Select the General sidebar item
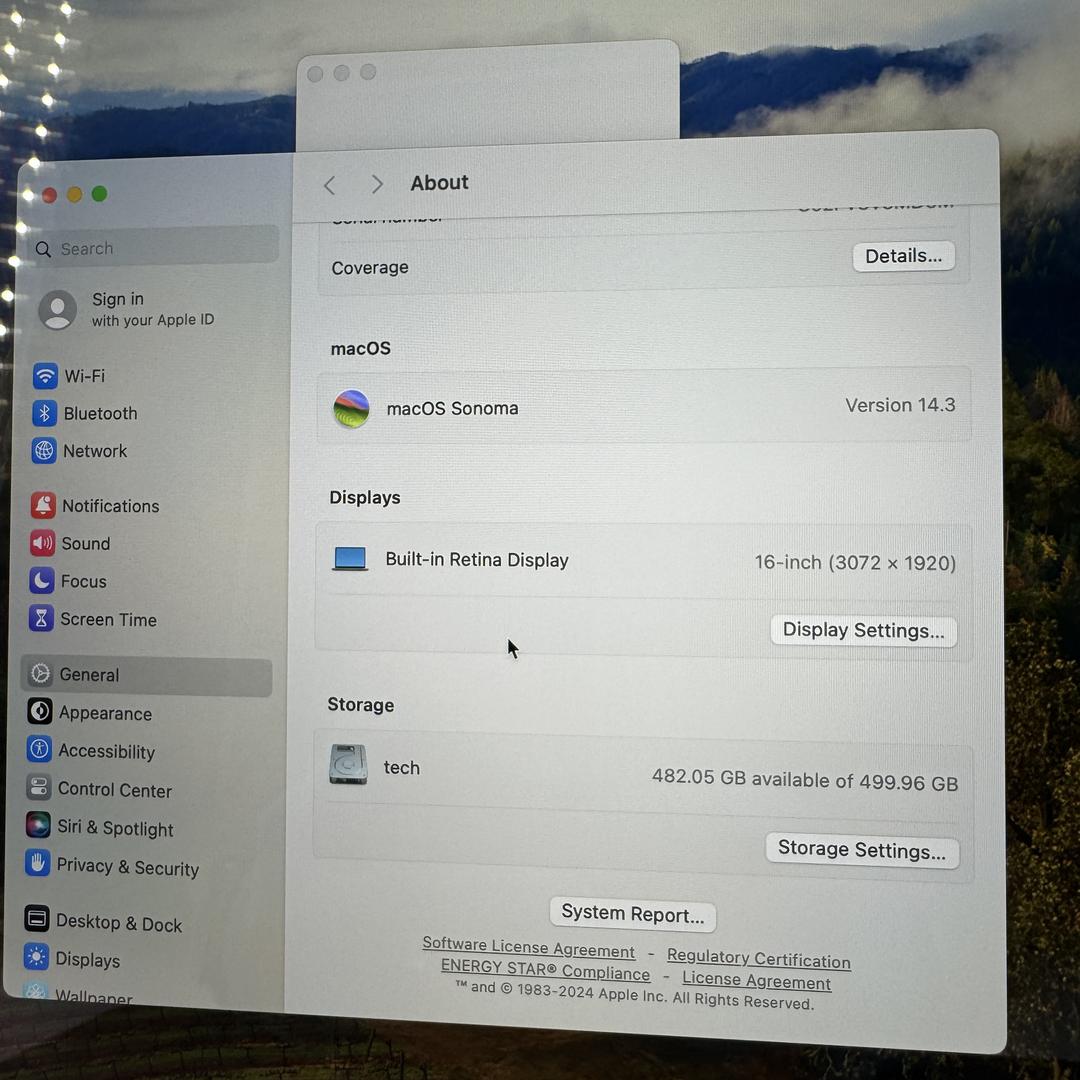Viewport: 1080px width, 1080px height. pos(147,676)
